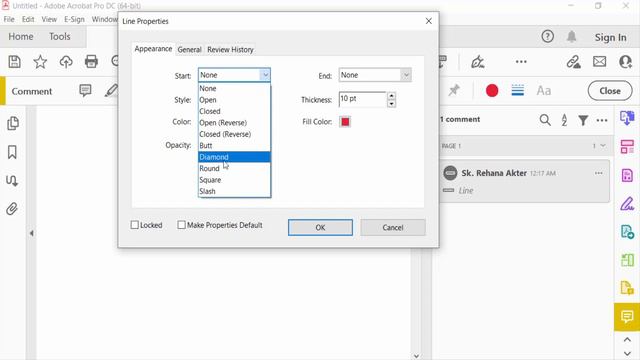Open comments list options ellipsis

pos(602,120)
